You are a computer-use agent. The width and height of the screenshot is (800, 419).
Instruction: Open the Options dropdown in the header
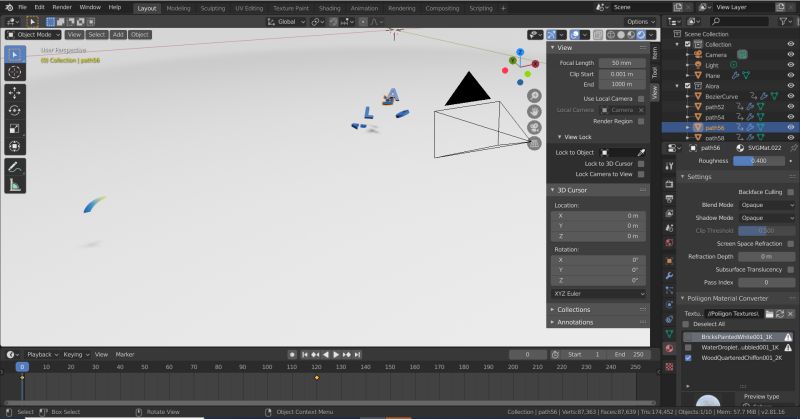(641, 21)
